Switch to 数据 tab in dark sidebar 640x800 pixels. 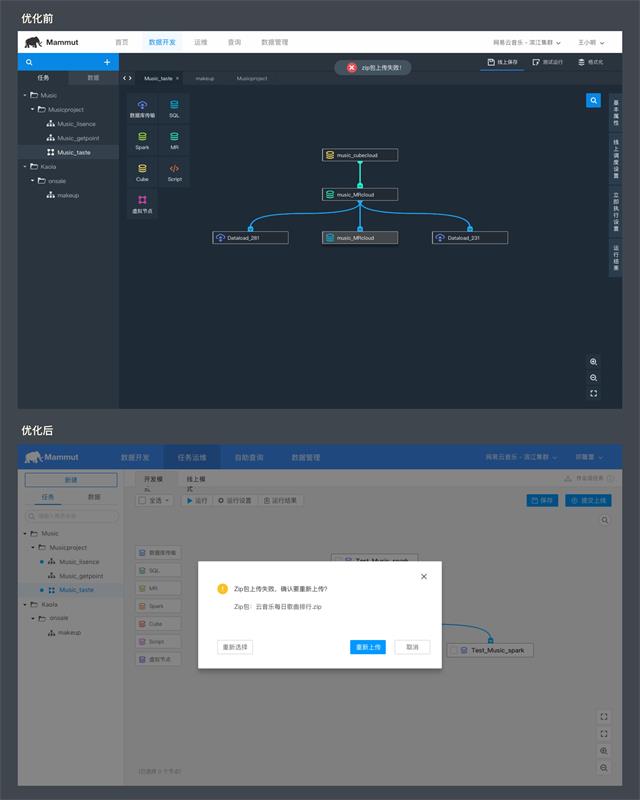point(93,78)
